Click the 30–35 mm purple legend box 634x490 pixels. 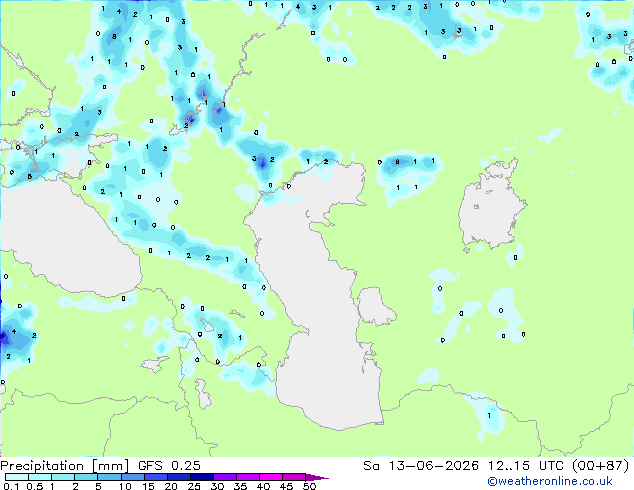click(225, 477)
